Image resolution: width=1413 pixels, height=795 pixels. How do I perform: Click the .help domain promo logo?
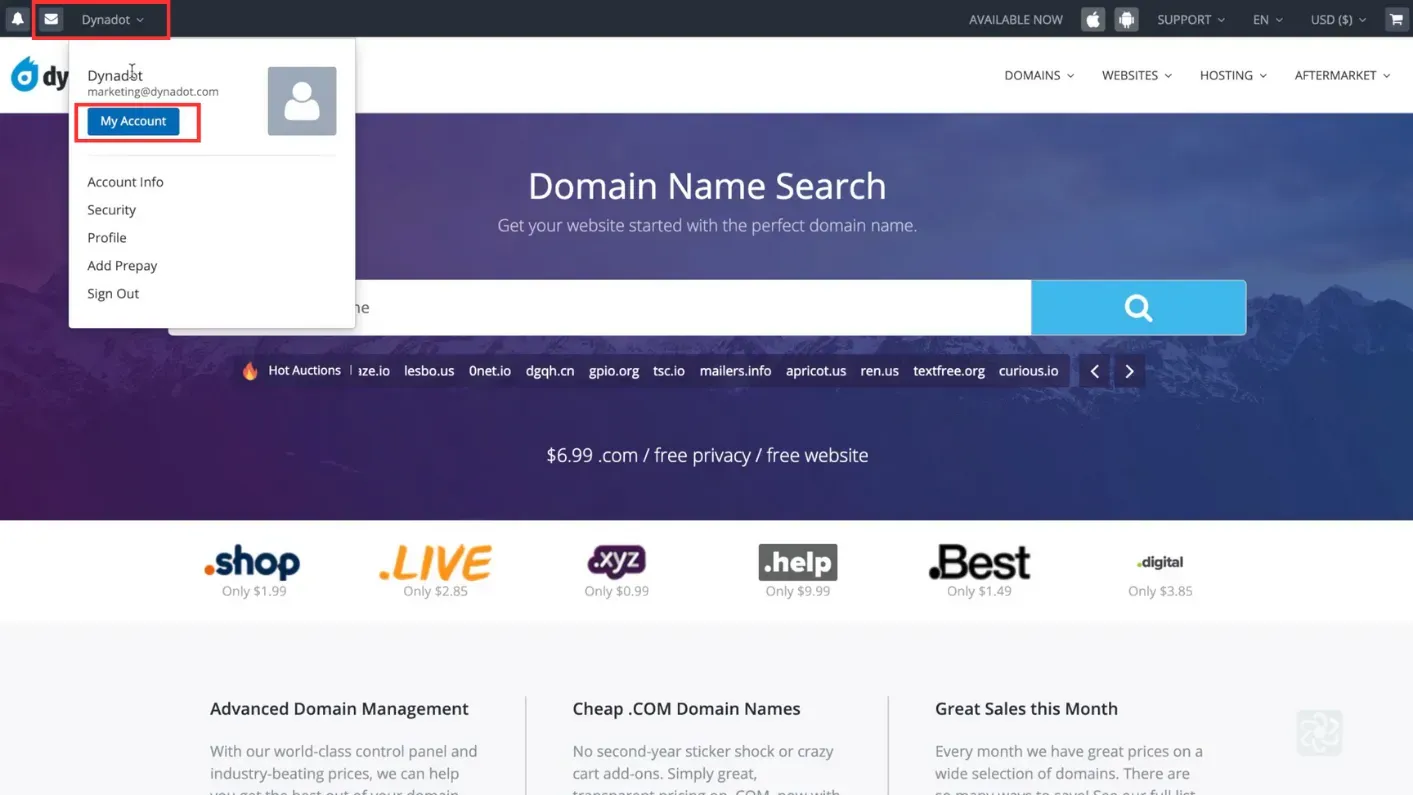pyautogui.click(x=798, y=562)
